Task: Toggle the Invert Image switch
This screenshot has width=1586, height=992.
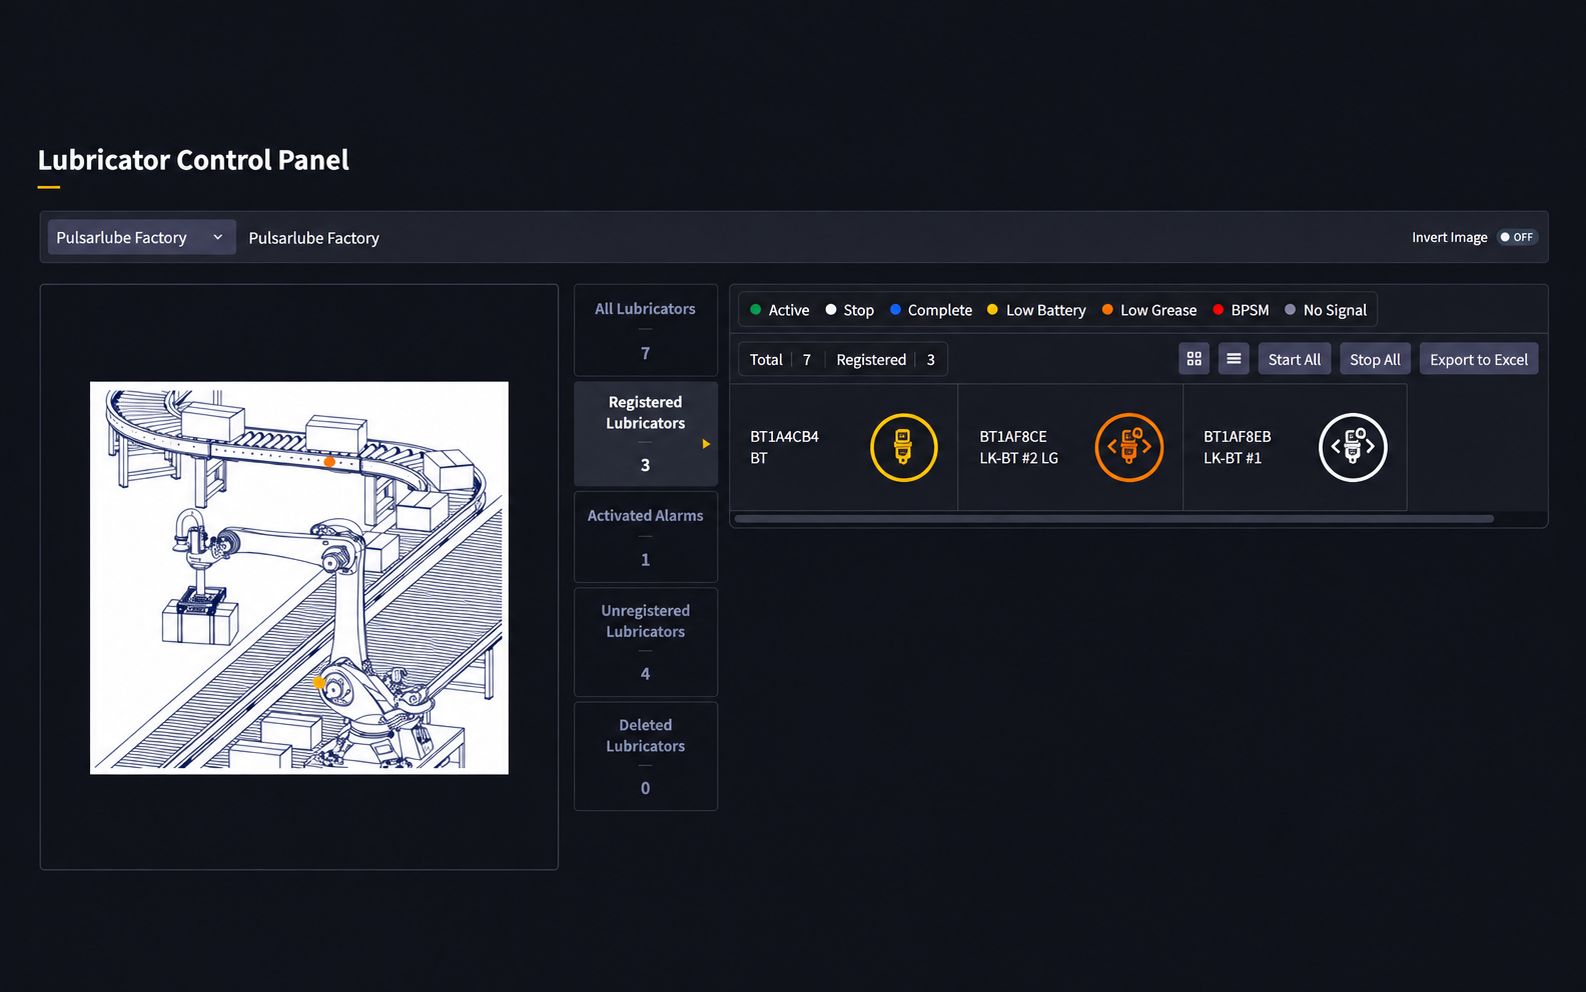Action: pyautogui.click(x=1517, y=237)
